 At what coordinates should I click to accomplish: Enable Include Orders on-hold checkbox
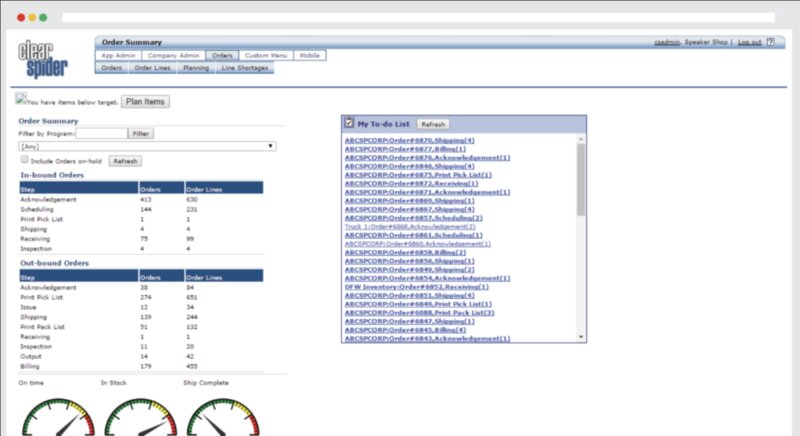(x=25, y=160)
